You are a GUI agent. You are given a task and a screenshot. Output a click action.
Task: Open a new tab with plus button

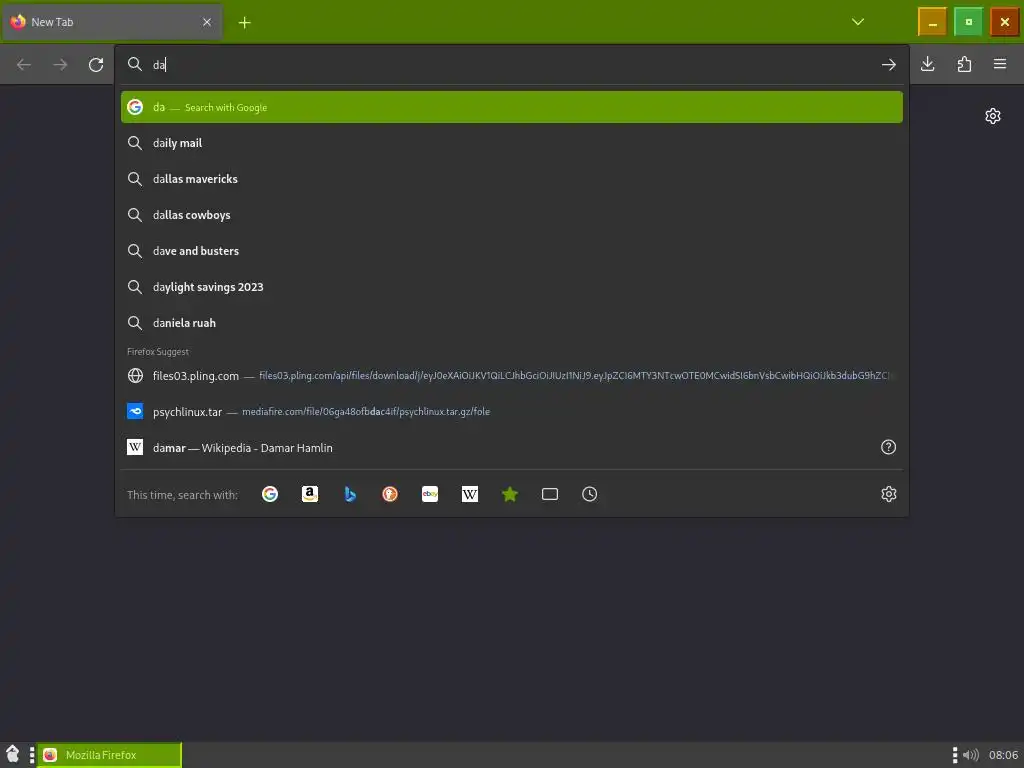click(244, 22)
